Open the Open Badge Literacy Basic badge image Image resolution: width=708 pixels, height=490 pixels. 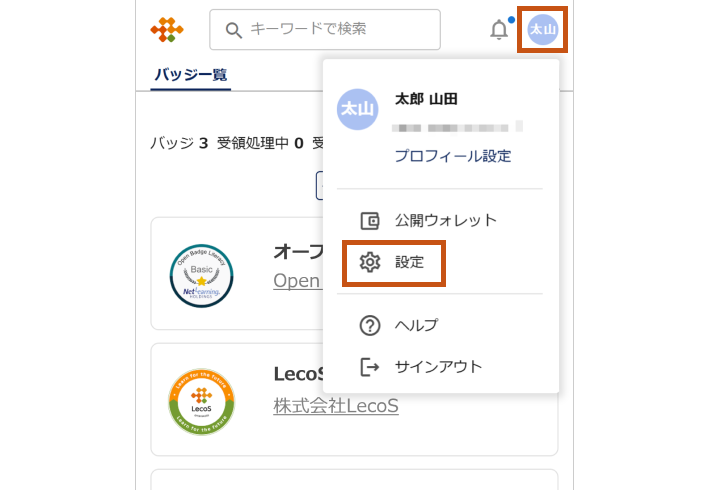click(201, 275)
